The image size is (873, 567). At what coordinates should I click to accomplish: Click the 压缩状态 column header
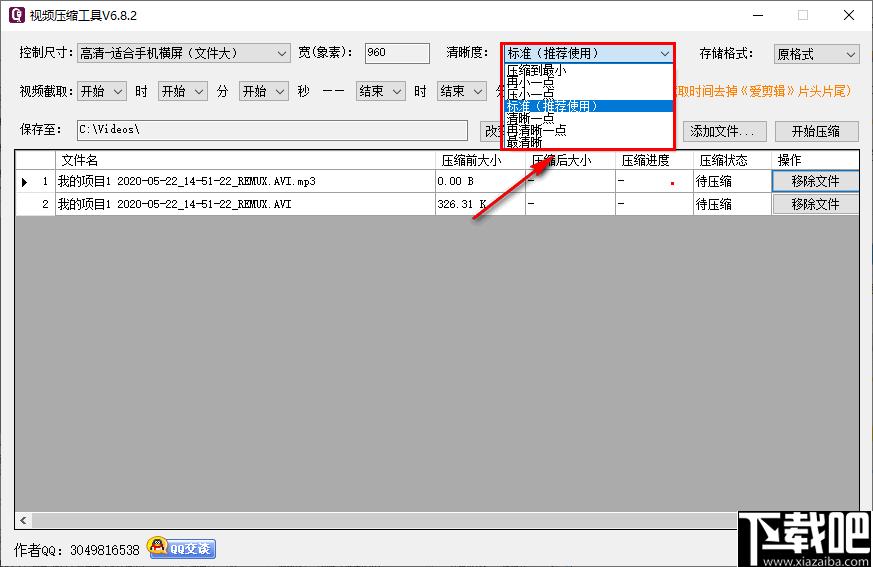point(732,160)
